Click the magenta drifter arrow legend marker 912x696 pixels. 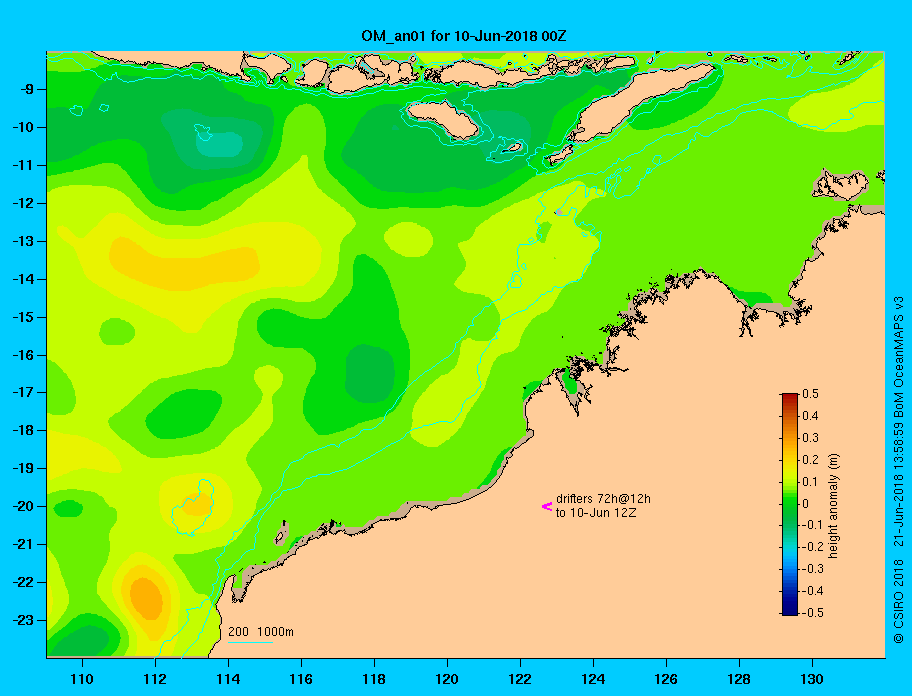coord(547,506)
